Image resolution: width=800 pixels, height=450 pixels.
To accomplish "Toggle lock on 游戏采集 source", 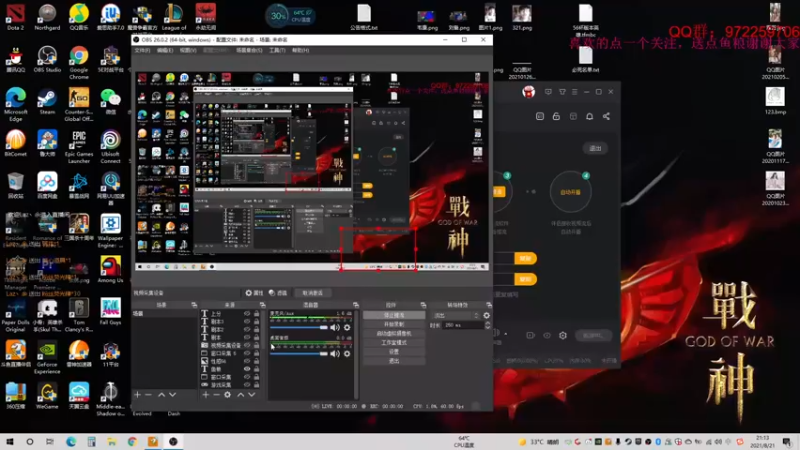I will [257, 385].
